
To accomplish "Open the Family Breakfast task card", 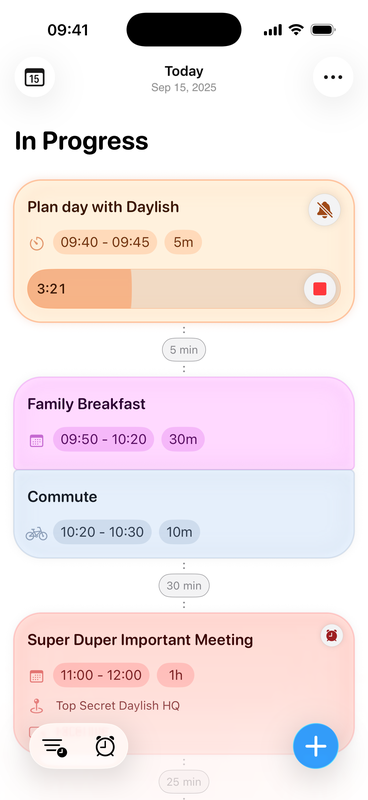I will (184, 423).
